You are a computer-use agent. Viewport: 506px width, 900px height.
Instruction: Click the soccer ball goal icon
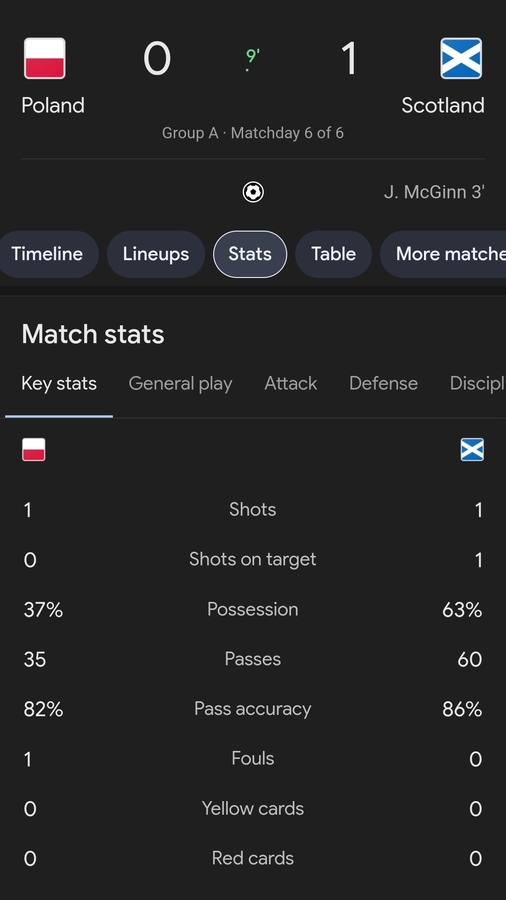(x=253, y=192)
